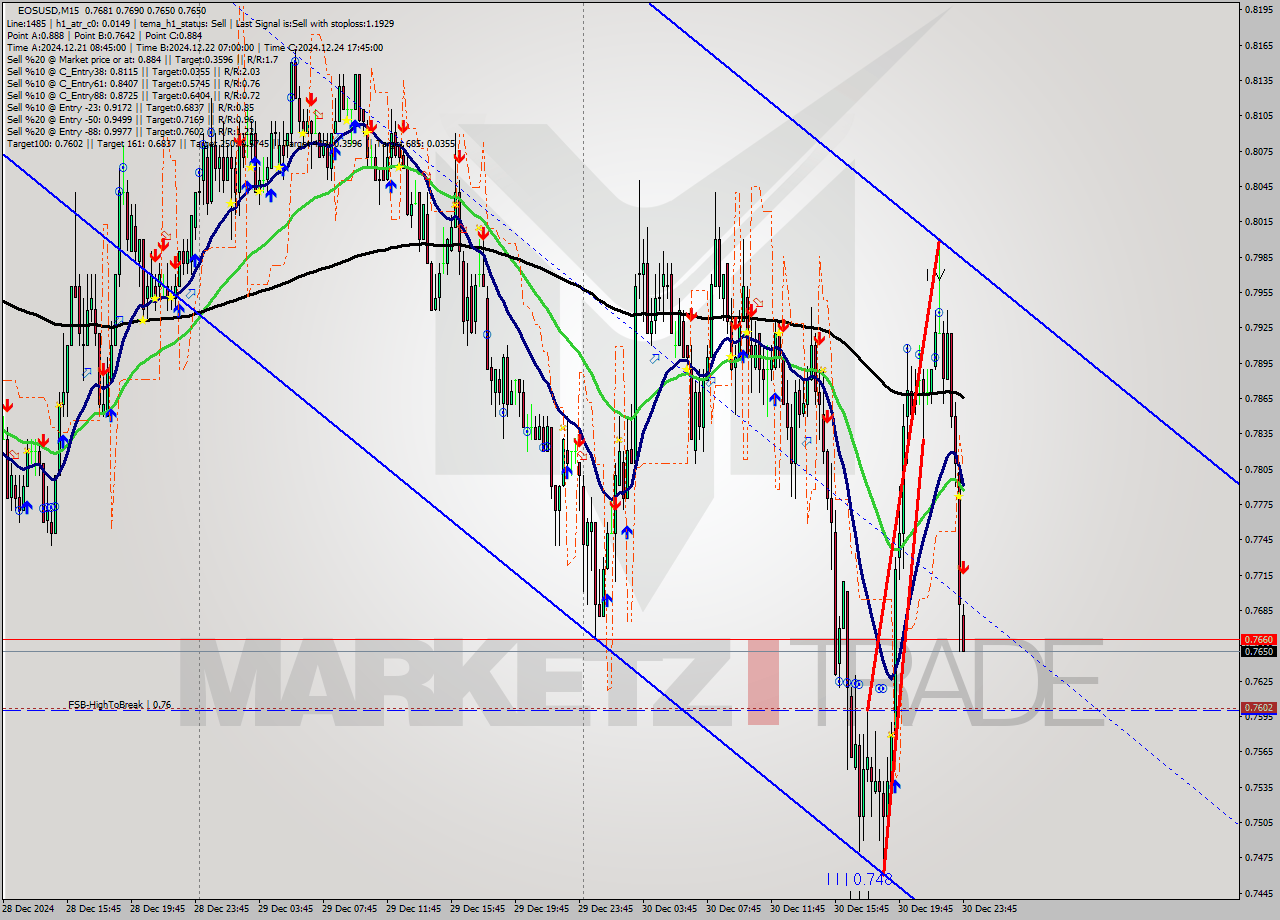The height and width of the screenshot is (920, 1280).
Task: Click the '0.748' low label on the chart
Action: 873,879
